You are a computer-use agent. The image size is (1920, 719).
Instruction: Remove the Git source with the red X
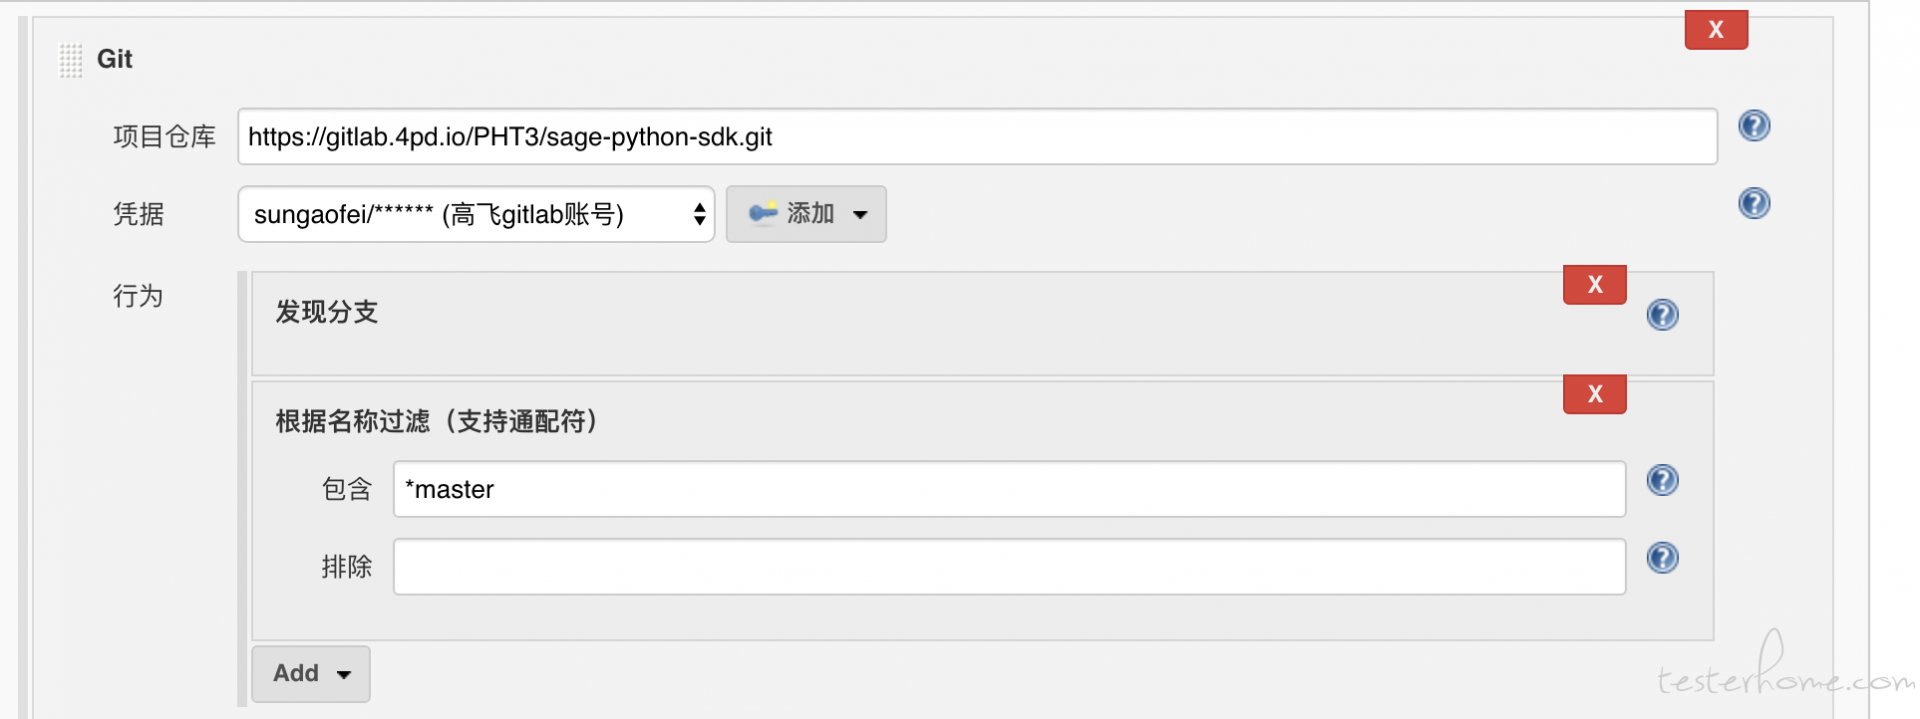click(1716, 30)
